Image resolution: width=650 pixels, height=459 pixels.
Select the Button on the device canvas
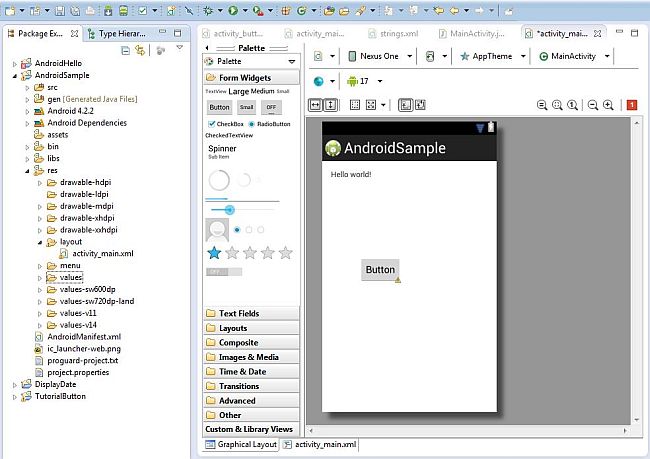pyautogui.click(x=380, y=270)
